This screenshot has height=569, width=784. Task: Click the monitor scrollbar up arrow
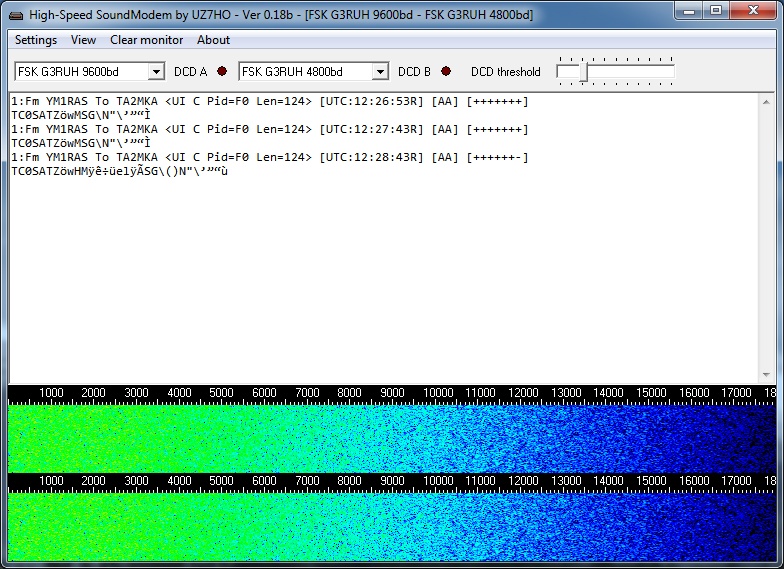(x=766, y=102)
